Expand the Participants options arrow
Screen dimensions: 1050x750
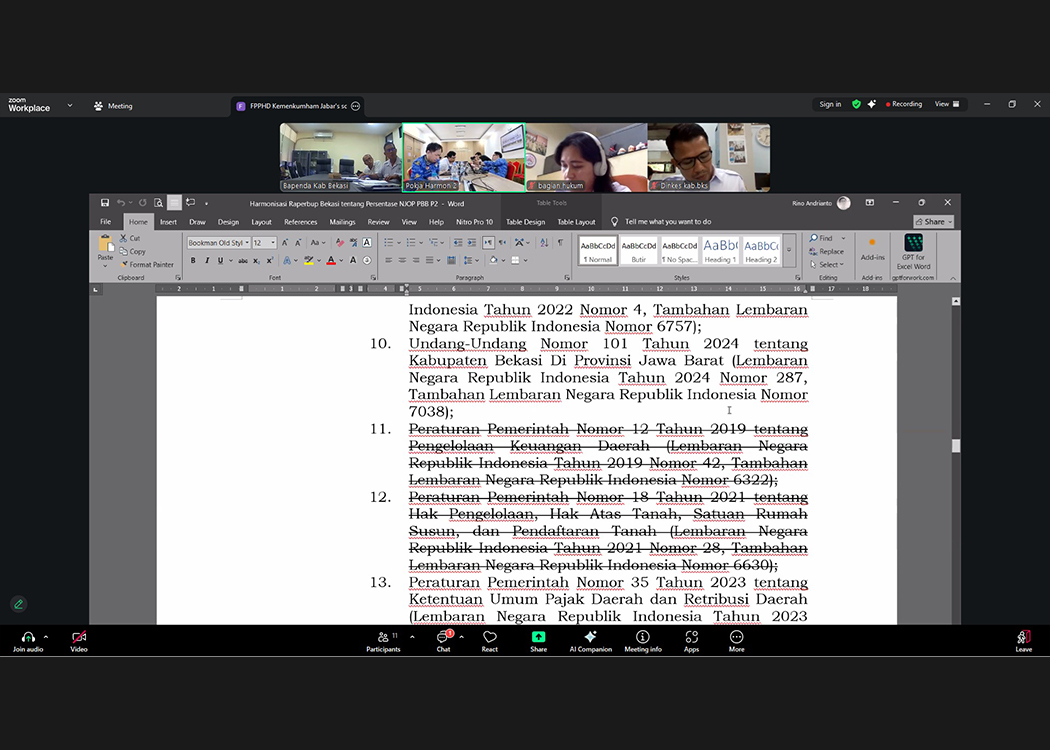tap(412, 636)
